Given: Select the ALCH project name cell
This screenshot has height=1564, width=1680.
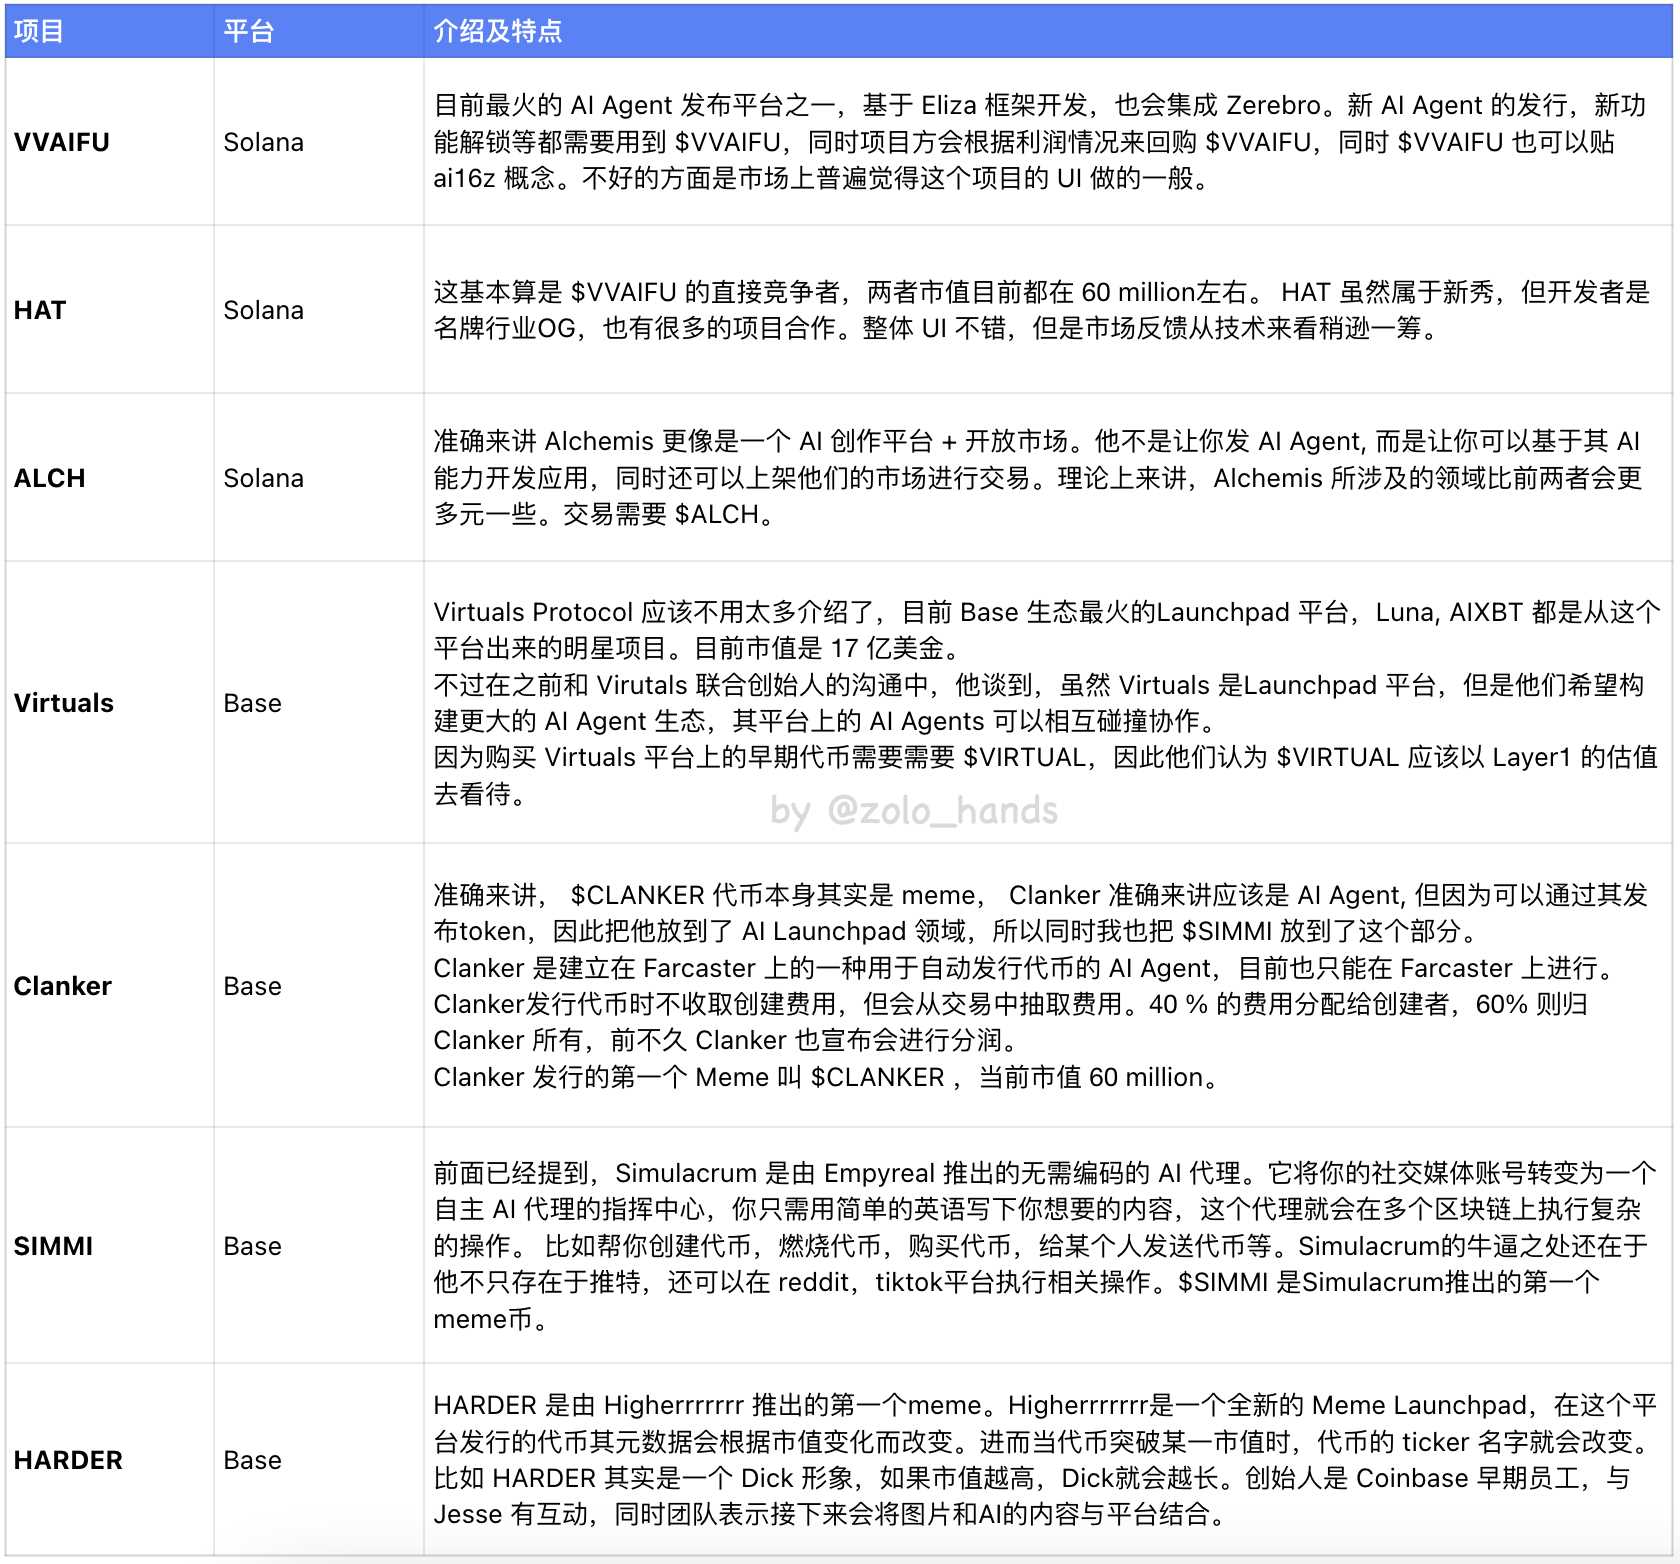Looking at the screenshot, I should (x=50, y=478).
